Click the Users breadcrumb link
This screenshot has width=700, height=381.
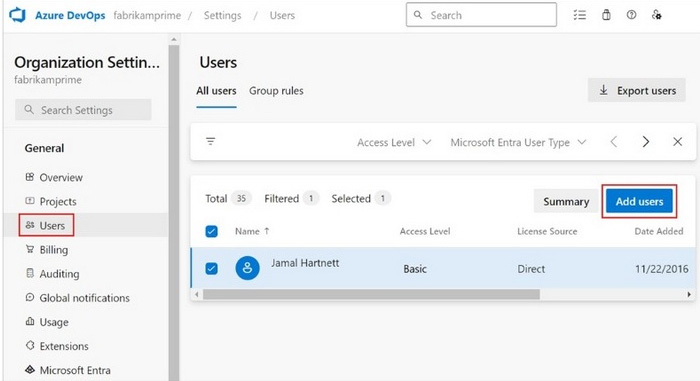(282, 15)
